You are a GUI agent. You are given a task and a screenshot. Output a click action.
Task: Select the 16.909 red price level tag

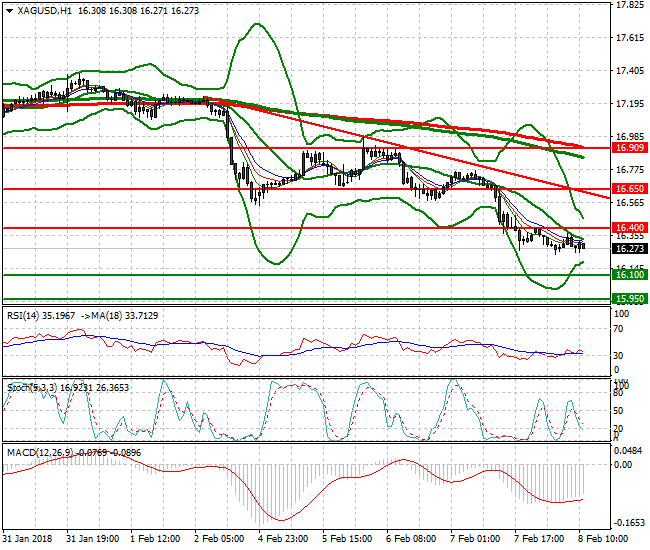click(628, 147)
